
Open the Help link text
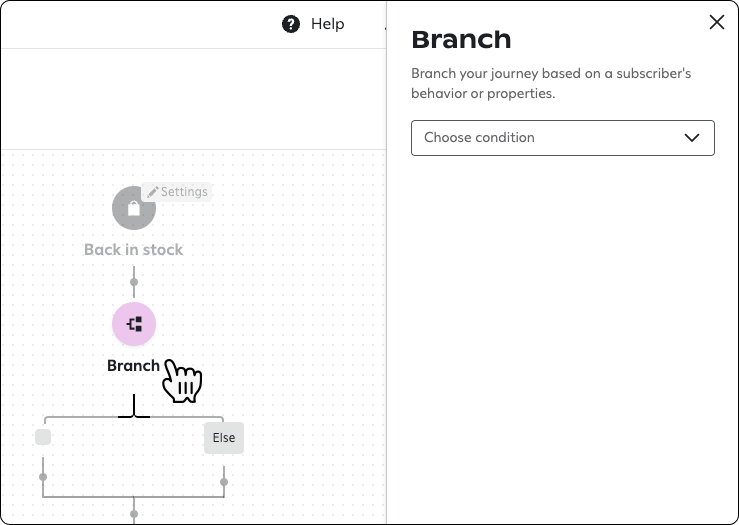[327, 24]
